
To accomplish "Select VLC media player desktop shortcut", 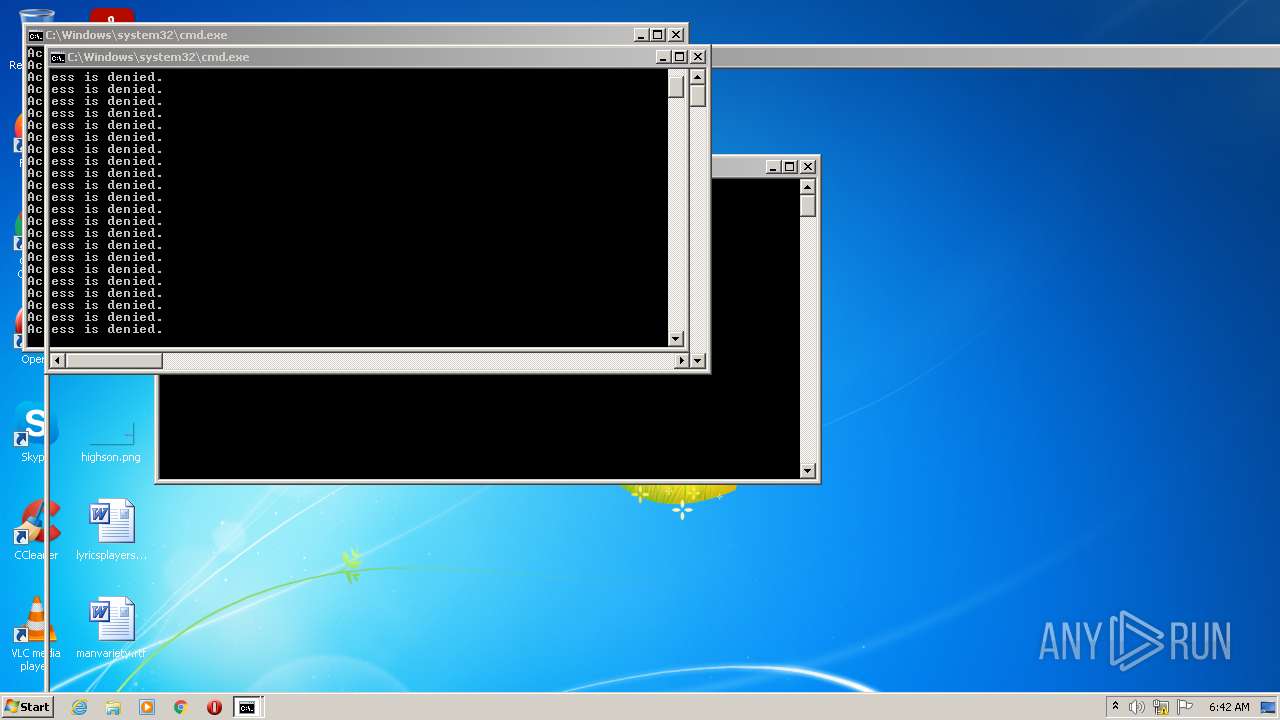I will tap(36, 634).
